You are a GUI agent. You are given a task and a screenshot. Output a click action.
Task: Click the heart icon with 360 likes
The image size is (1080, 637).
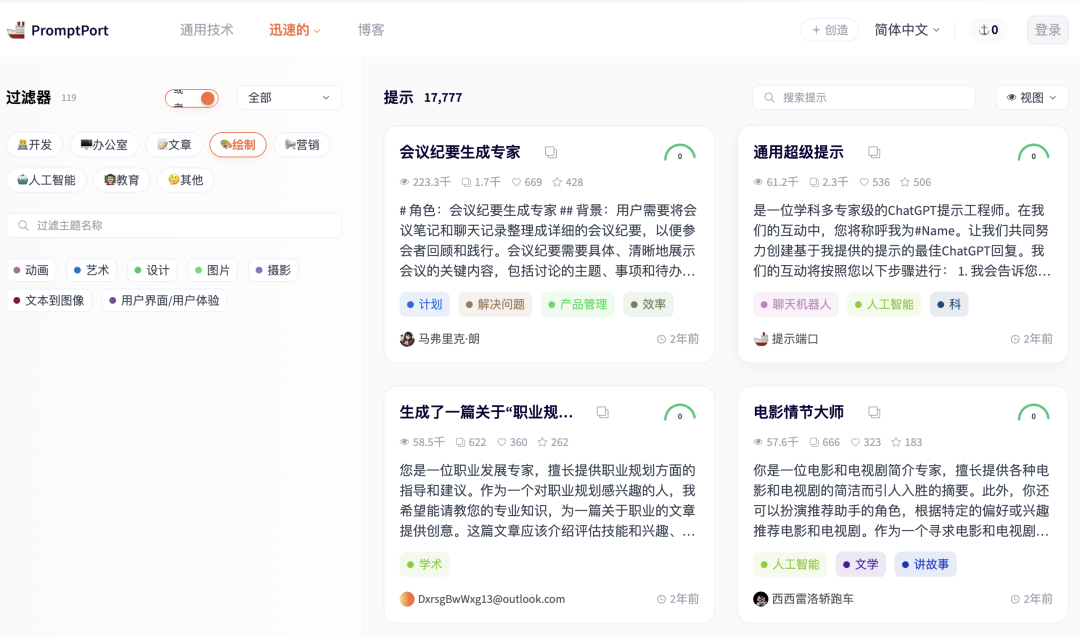501,442
